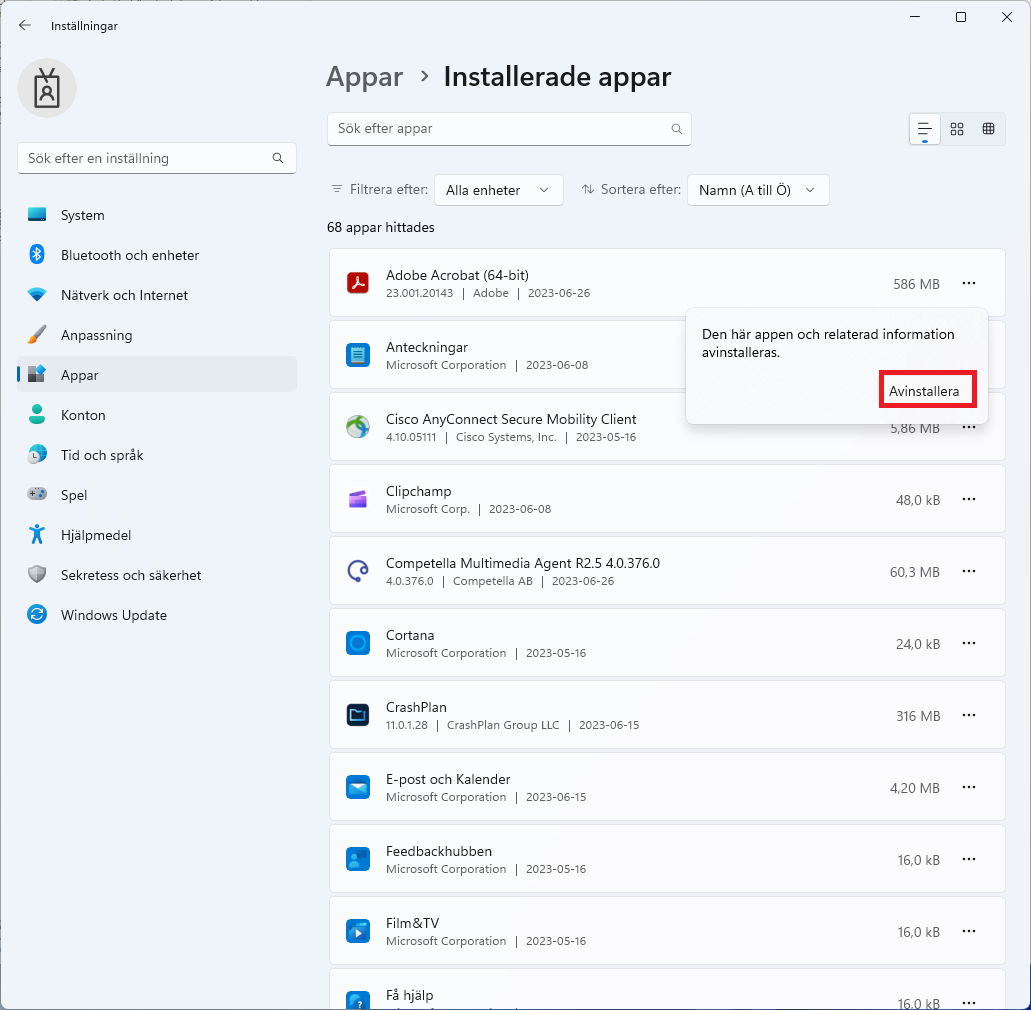Click the 316 MB size of CrashPlan
Screen dimensions: 1031x1010
point(918,716)
